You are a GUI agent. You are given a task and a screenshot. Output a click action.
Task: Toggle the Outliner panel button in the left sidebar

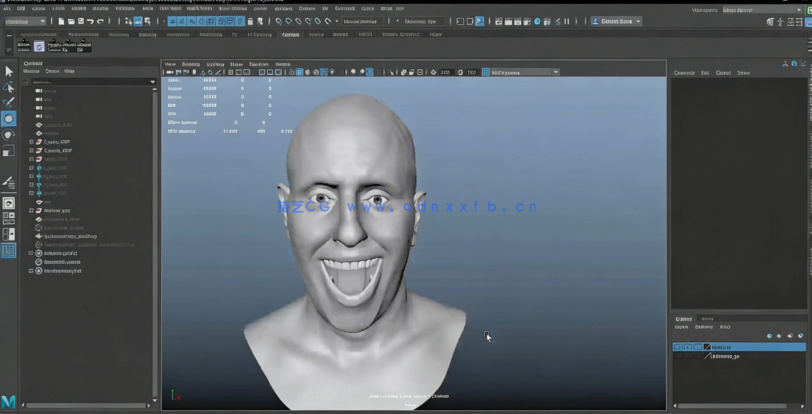8,251
